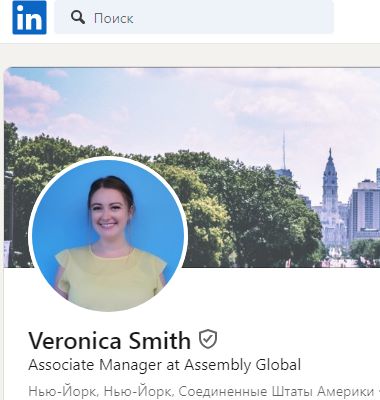The height and width of the screenshot is (400, 380).
Task: Click the Associate Manager headline text
Action: (x=164, y=365)
